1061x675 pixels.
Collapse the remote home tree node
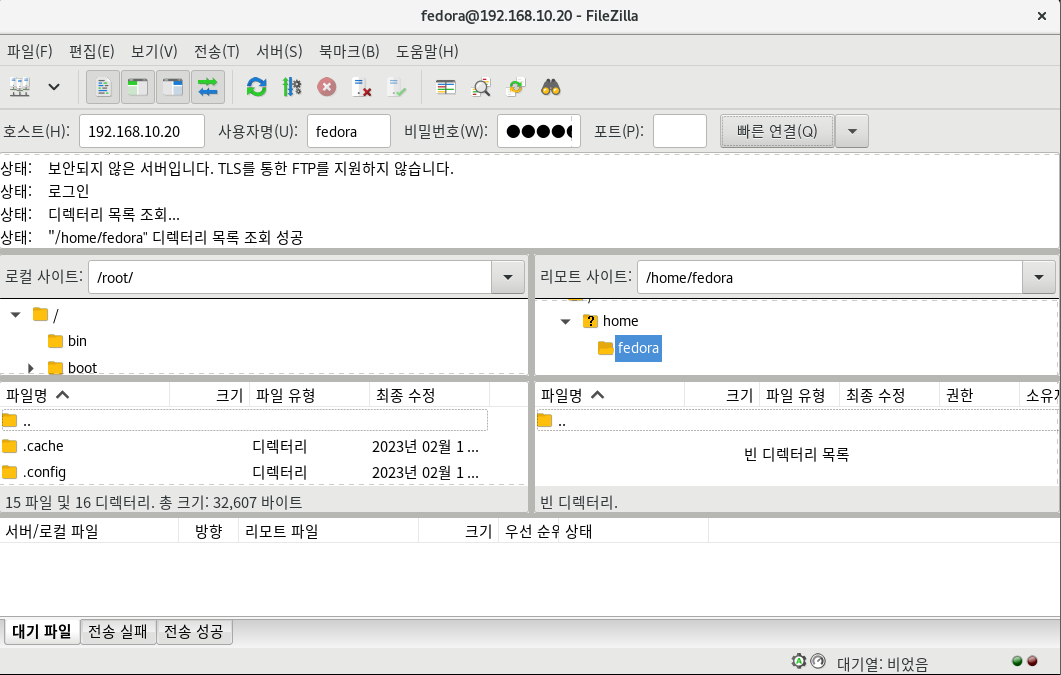(x=566, y=321)
